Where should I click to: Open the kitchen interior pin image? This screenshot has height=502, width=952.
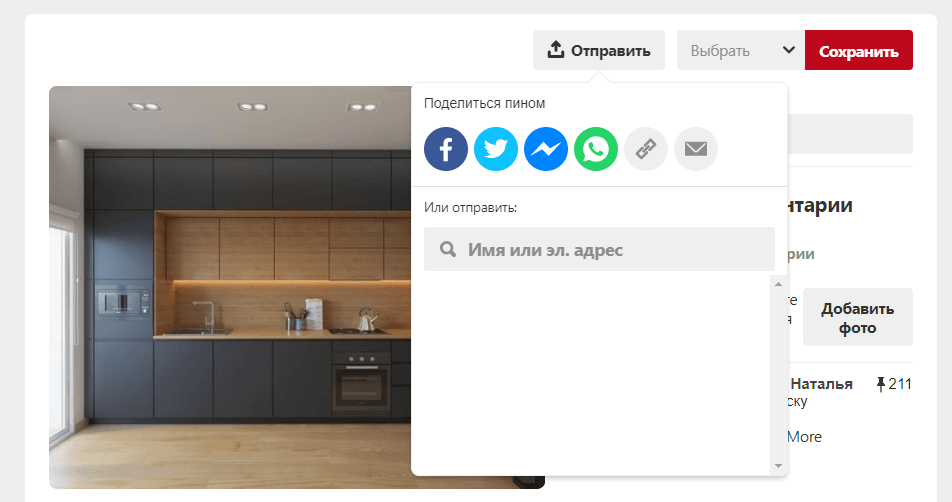pyautogui.click(x=230, y=287)
